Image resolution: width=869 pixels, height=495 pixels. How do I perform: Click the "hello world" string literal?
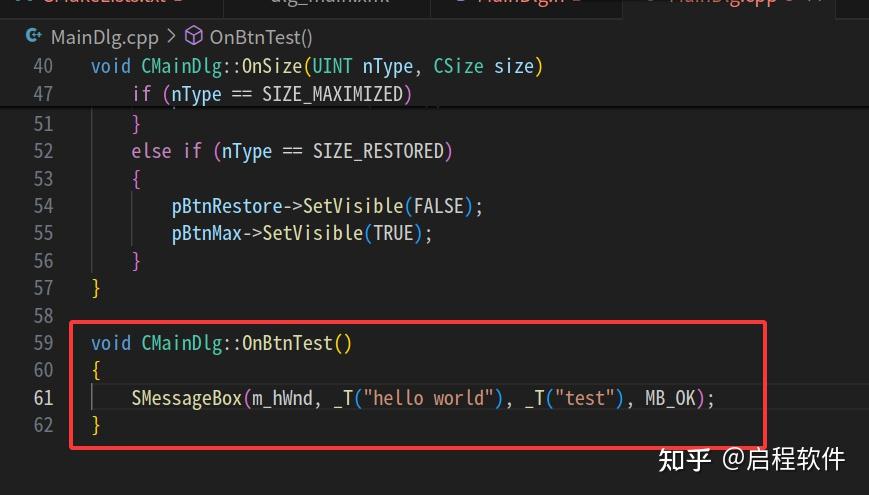pos(428,398)
